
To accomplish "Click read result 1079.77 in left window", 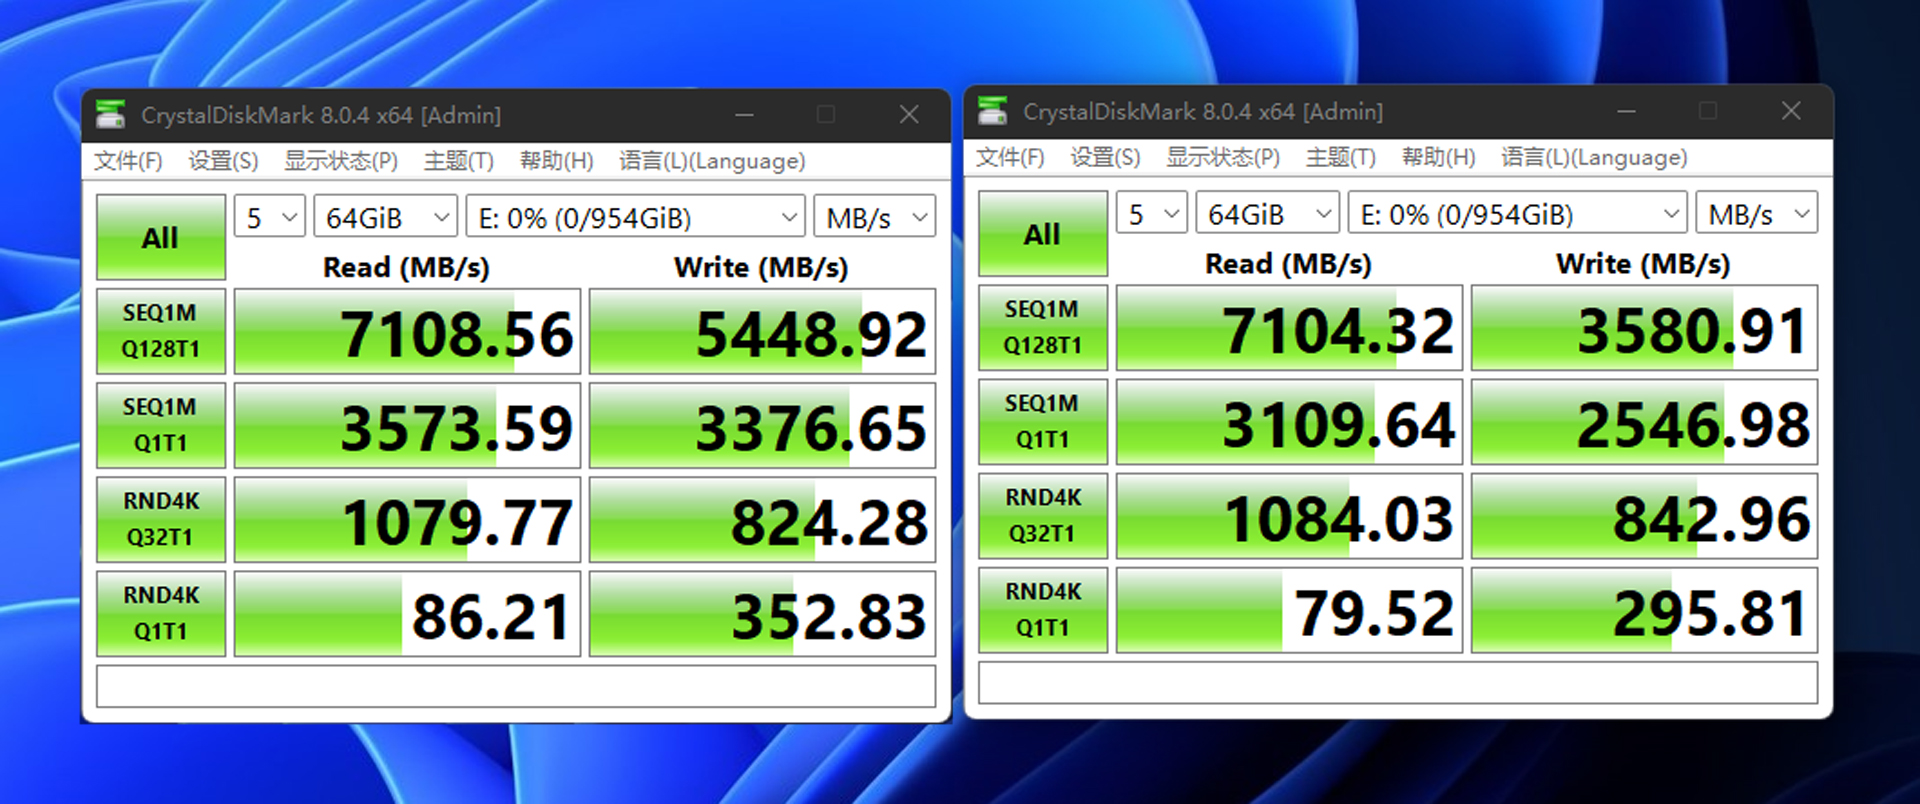I will click(408, 519).
